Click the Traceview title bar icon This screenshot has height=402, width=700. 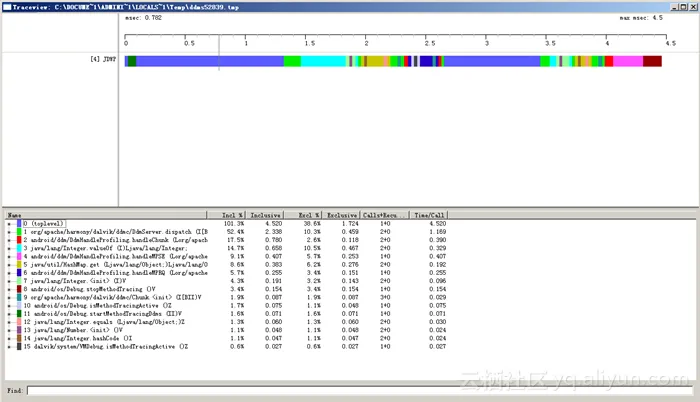tap(6, 5)
